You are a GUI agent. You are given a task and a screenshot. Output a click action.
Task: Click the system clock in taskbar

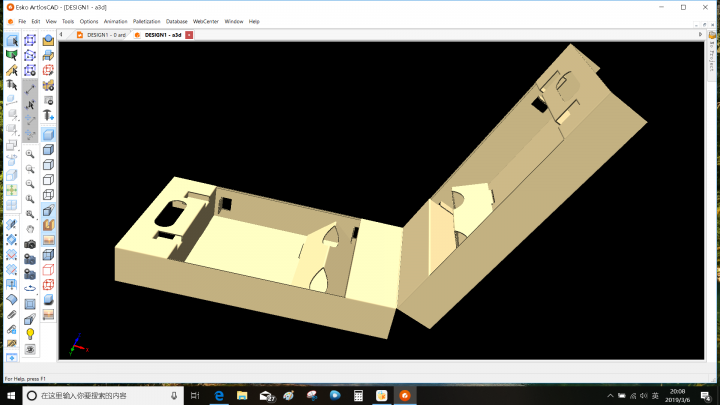click(675, 396)
